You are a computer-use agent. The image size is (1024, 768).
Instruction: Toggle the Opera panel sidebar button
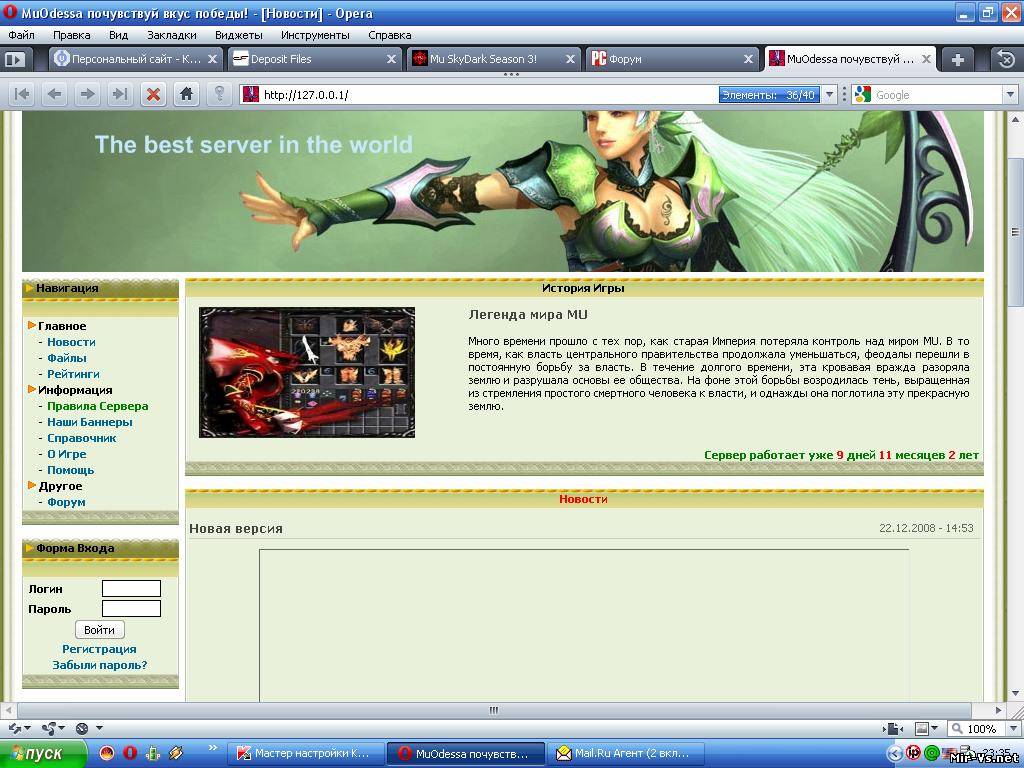(15, 59)
